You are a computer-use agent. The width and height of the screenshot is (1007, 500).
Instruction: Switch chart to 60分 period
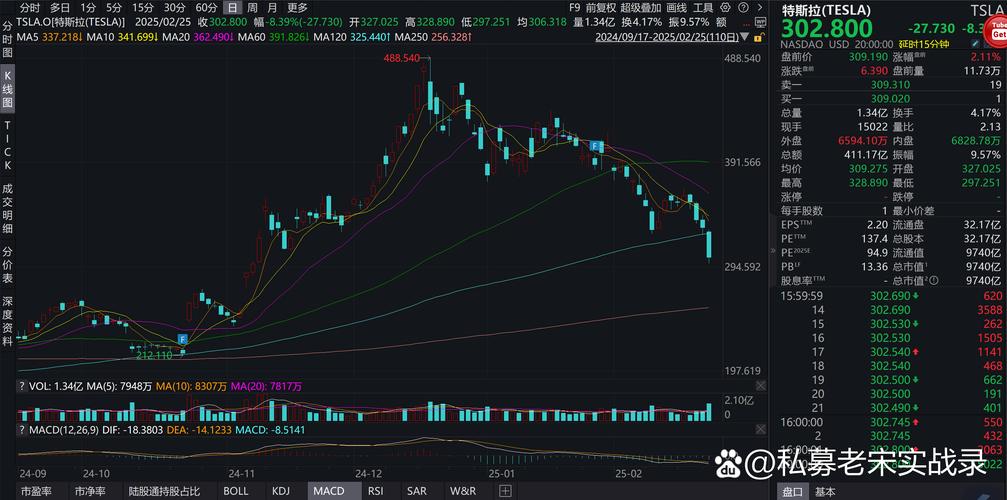coord(206,7)
